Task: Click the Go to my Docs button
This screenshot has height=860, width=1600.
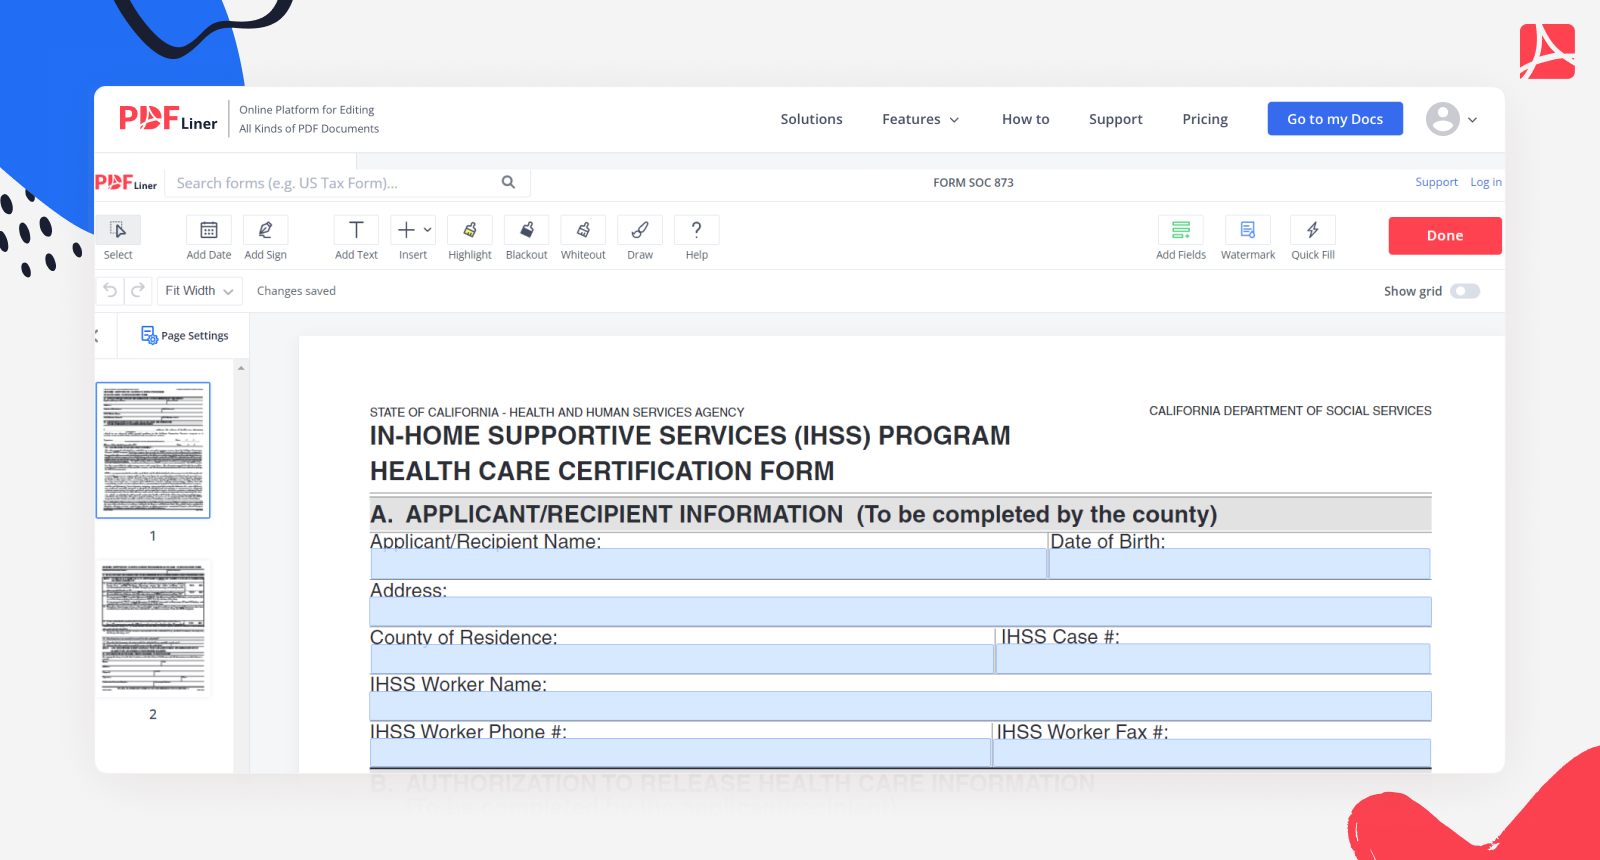Action: [x=1334, y=119]
